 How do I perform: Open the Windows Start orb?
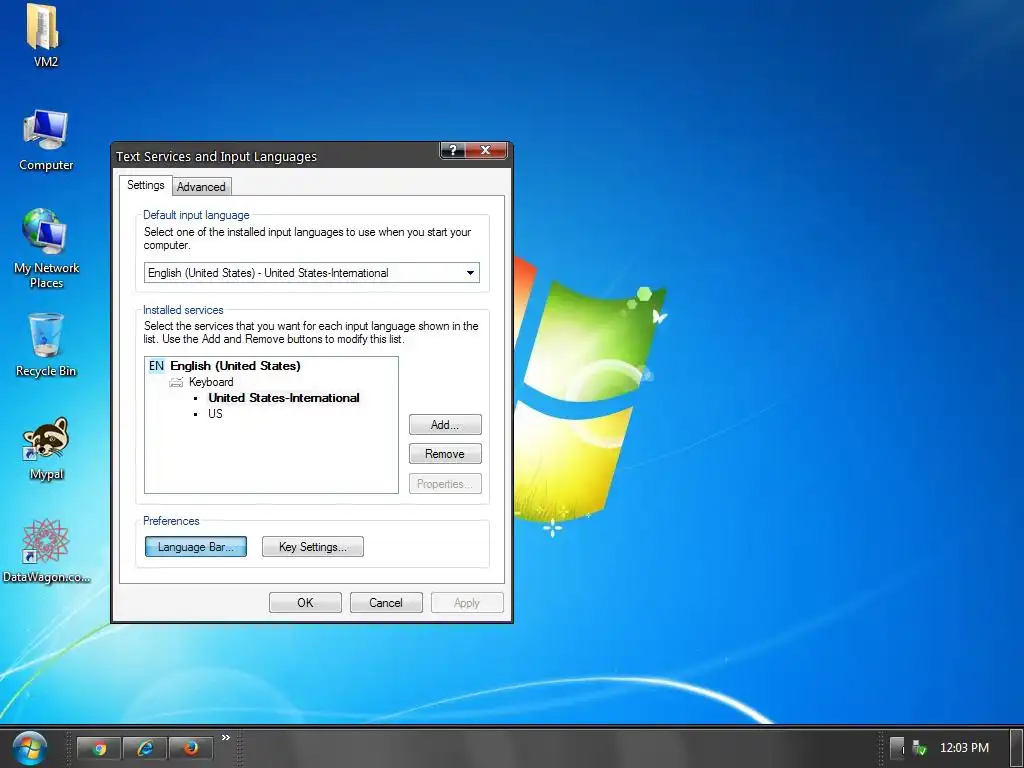tap(29, 748)
